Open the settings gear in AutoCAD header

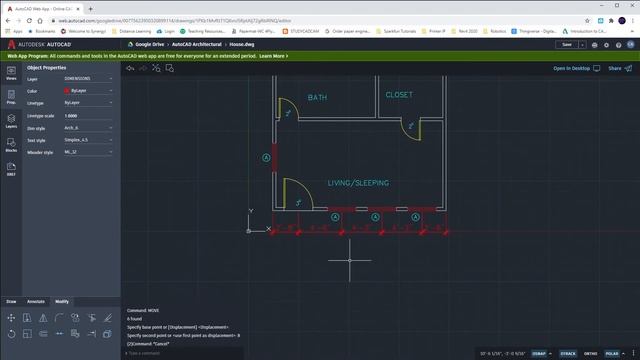pos(607,45)
